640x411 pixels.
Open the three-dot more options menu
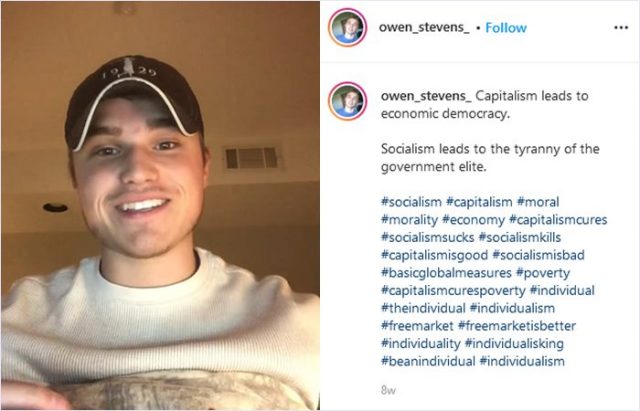(x=621, y=28)
